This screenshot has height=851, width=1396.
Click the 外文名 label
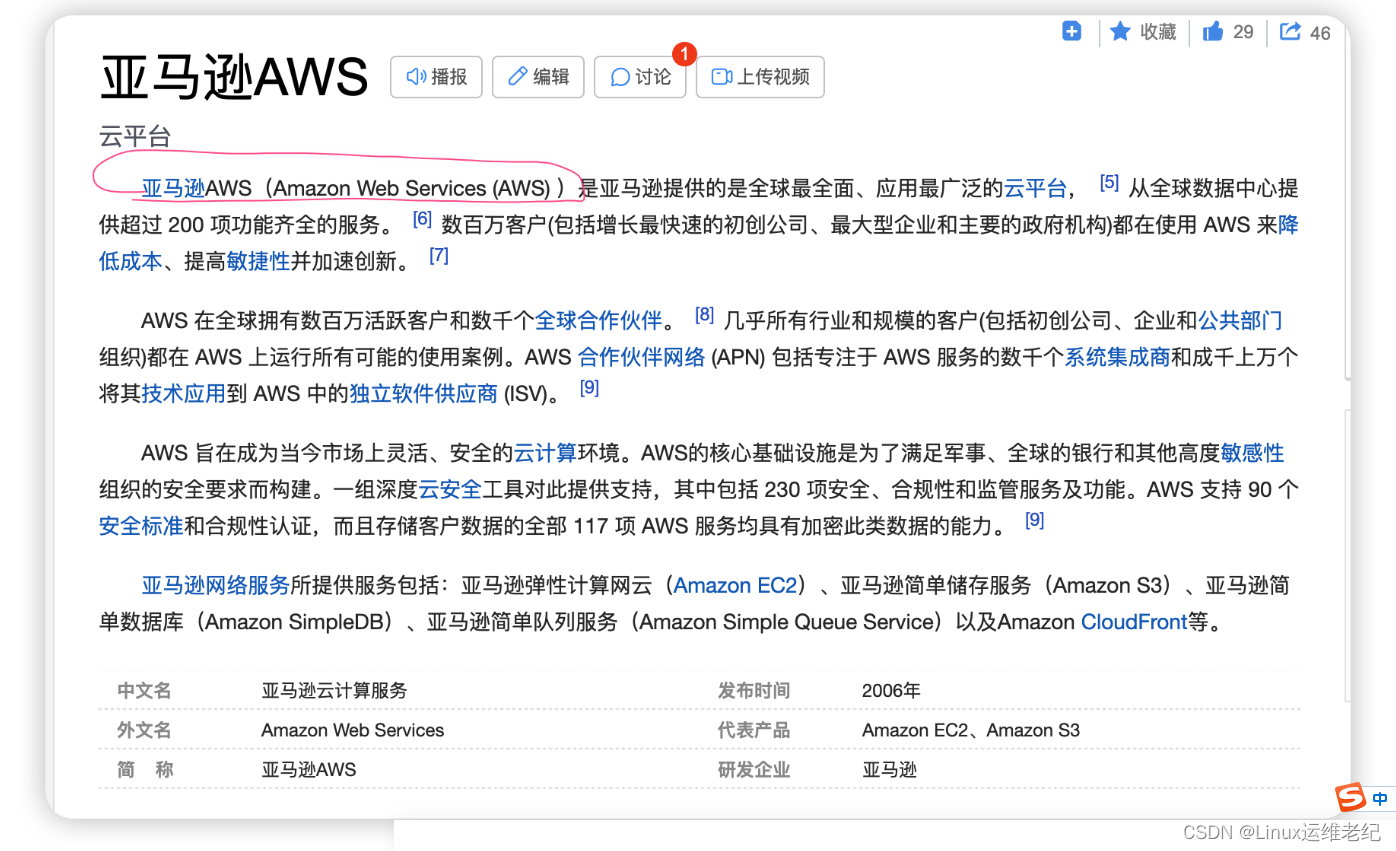(x=145, y=730)
